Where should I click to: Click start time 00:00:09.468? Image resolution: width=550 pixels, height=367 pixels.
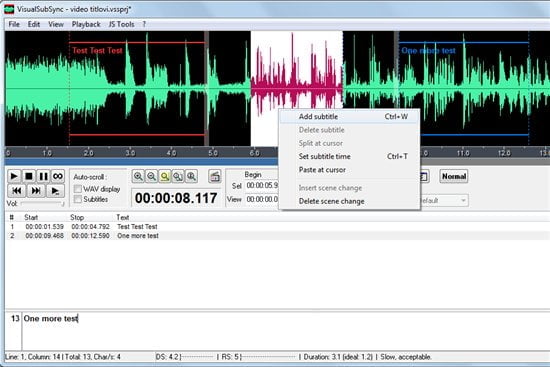point(45,236)
